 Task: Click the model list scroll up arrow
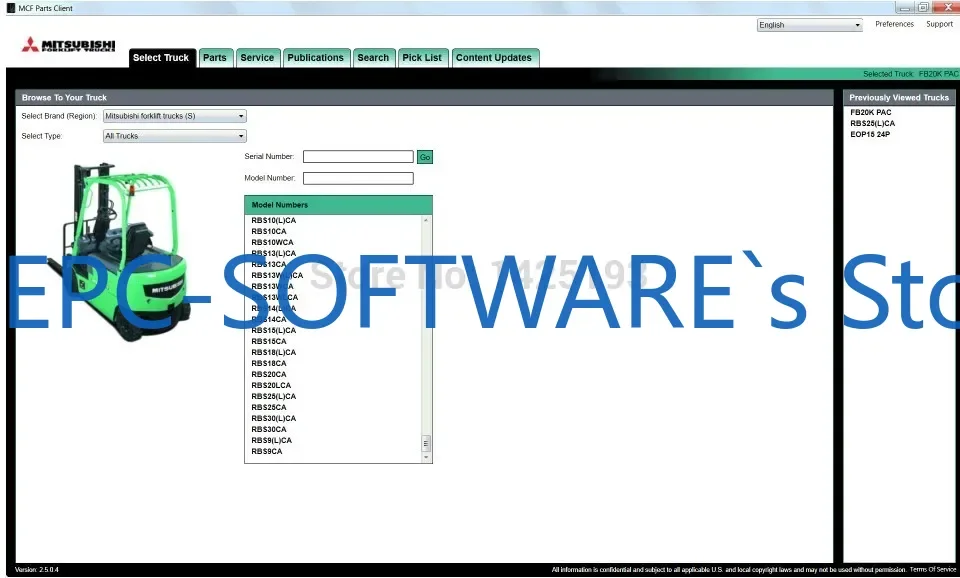[426, 220]
